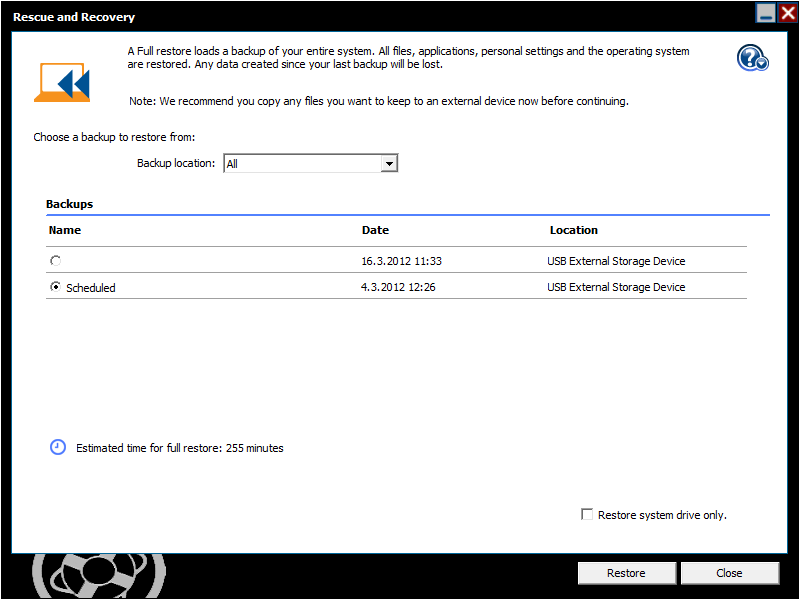The height and width of the screenshot is (600, 800).
Task: Minimize the Rescue and Recovery window
Action: tap(766, 13)
